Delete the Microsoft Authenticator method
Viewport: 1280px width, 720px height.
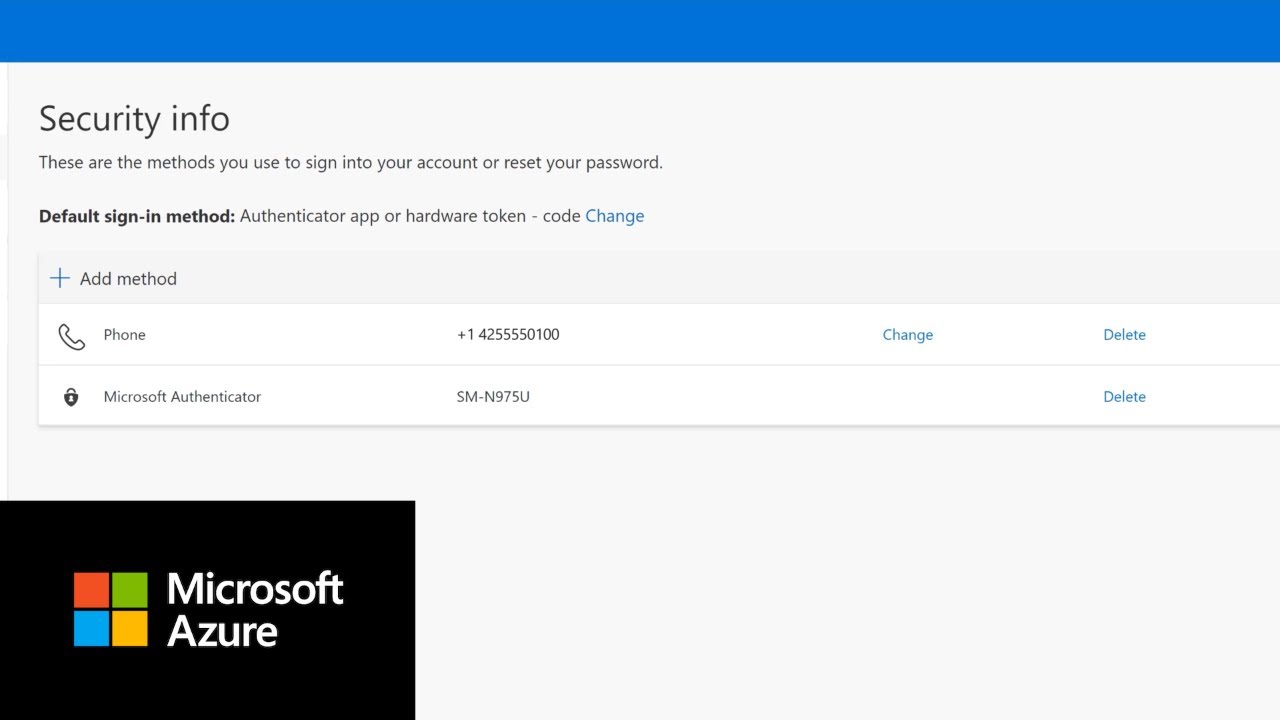click(1124, 397)
